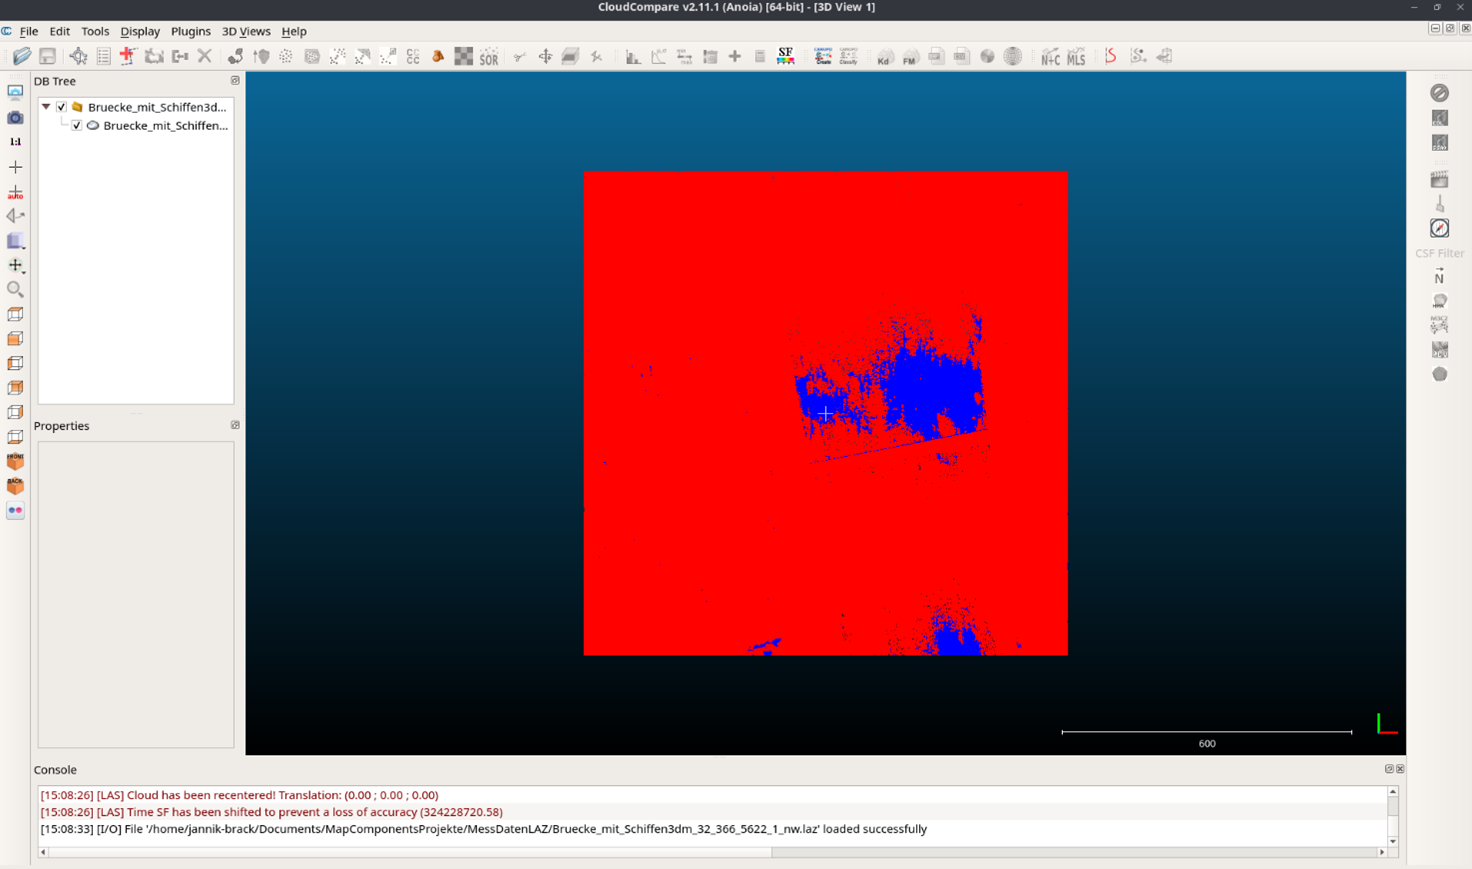Collapse the Bruecke_mit_Schiffen3d tree node
Image resolution: width=1472 pixels, height=869 pixels.
pyautogui.click(x=46, y=106)
